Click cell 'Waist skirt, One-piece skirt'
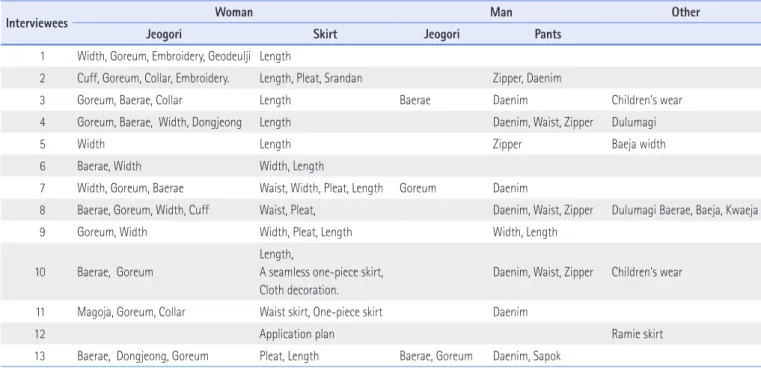Screen dimensions: 761x368 [x=321, y=312]
